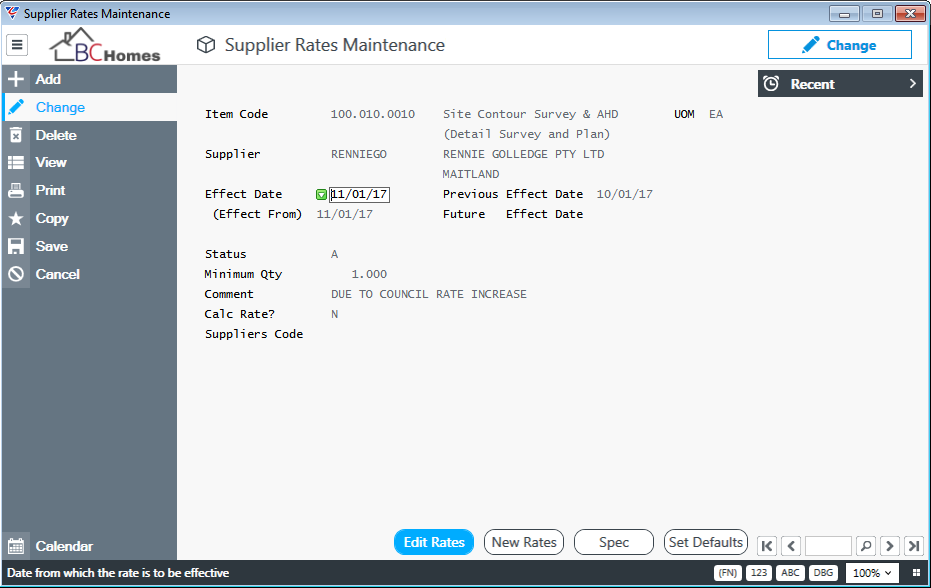Click item code 100.010.0010

372,114
